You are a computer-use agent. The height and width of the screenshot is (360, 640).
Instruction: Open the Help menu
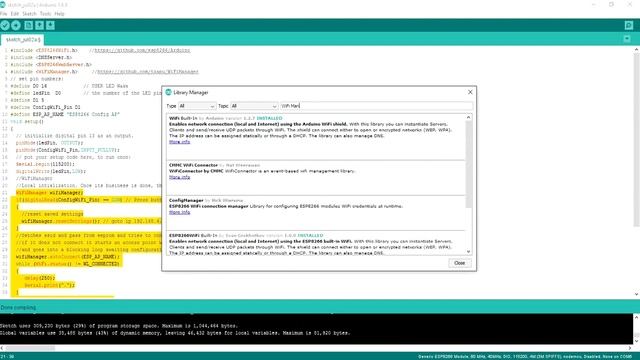pos(60,13)
